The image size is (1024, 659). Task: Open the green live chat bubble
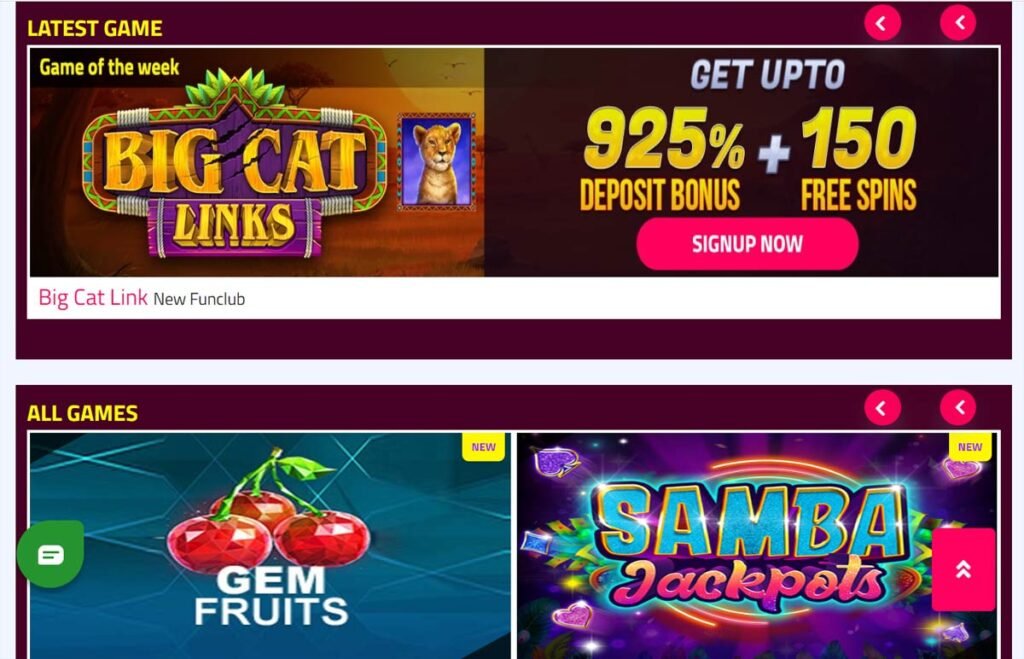pos(50,554)
